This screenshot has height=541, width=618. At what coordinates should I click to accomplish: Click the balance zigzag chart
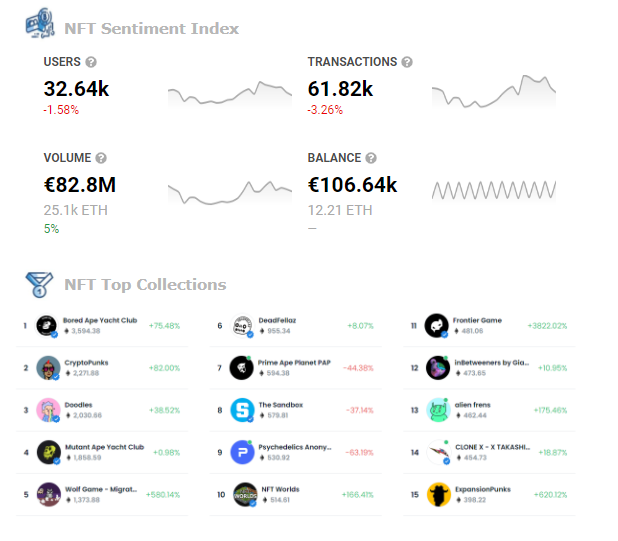(x=494, y=190)
